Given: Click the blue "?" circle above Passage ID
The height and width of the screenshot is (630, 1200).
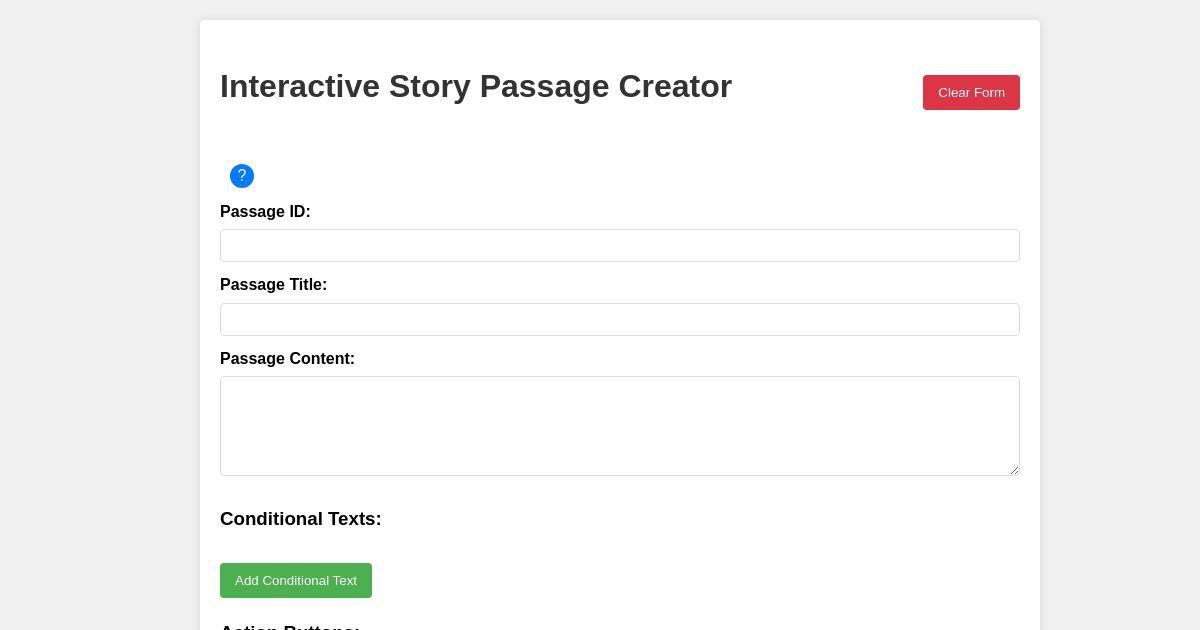Looking at the screenshot, I should pos(242,176).
